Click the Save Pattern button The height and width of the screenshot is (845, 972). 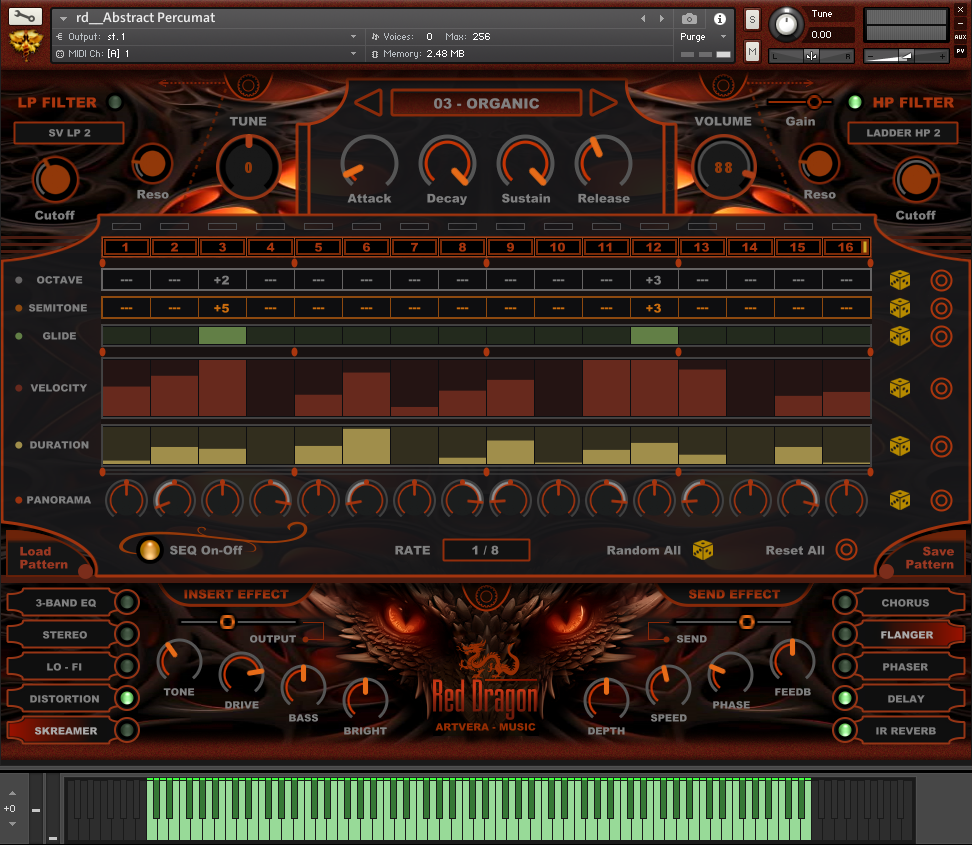tap(929, 558)
